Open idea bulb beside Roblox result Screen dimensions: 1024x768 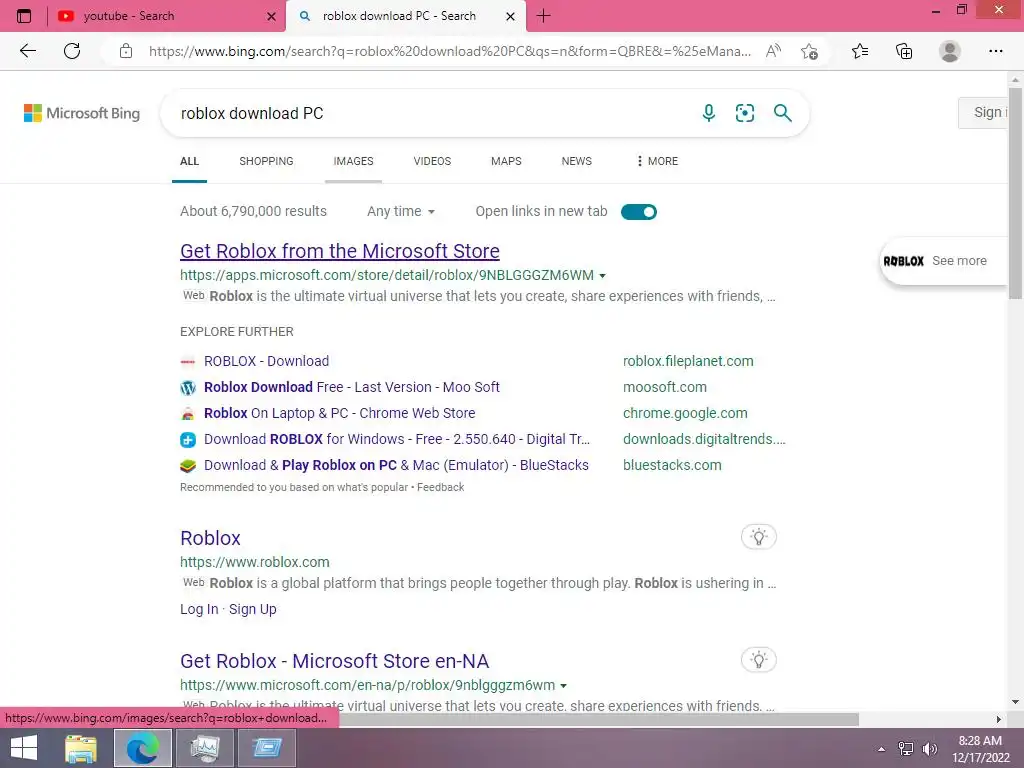click(x=759, y=537)
